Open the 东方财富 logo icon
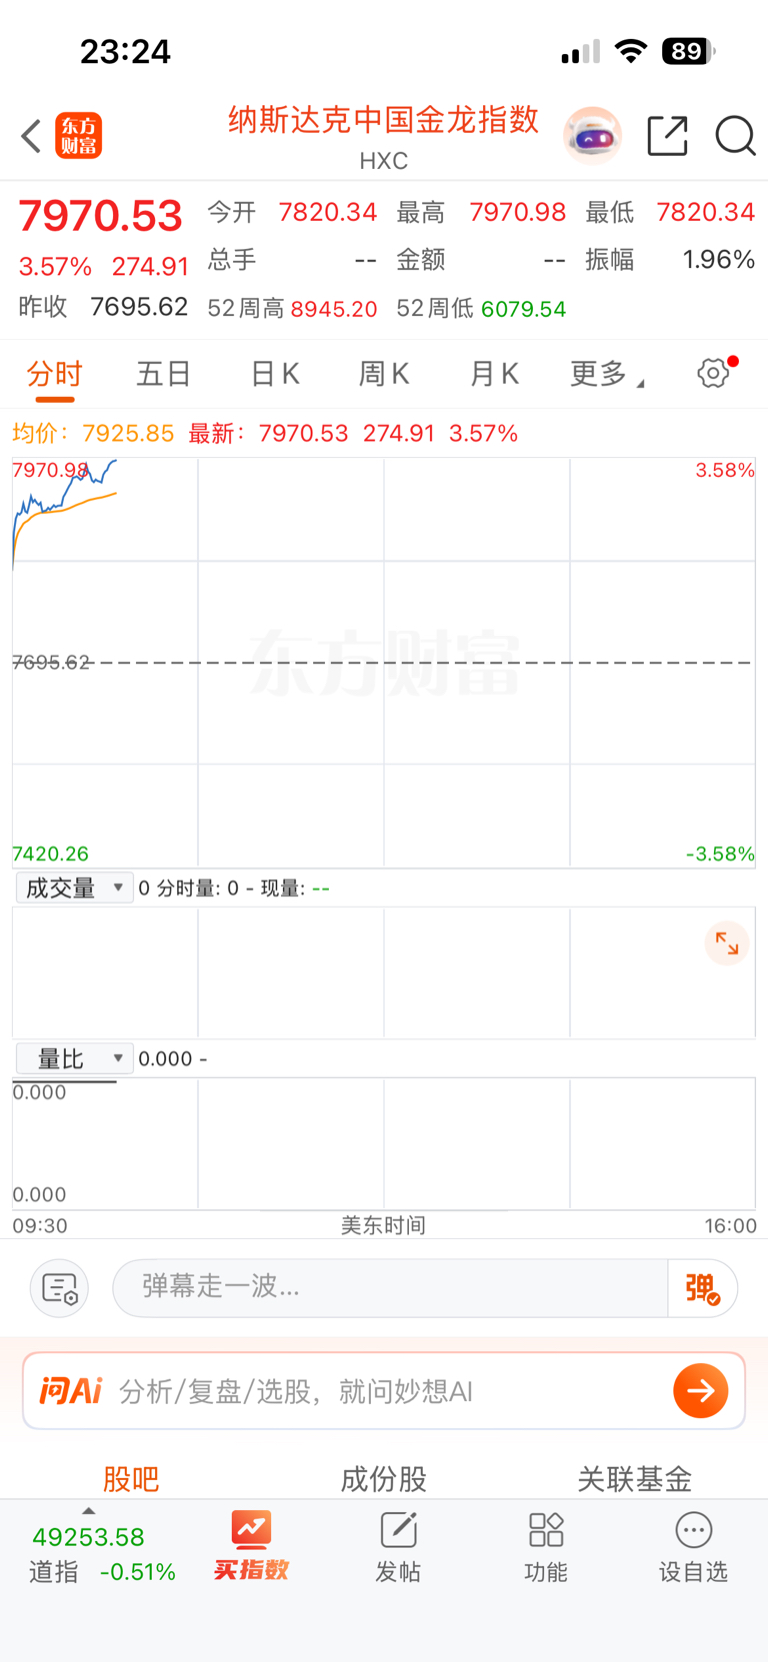This screenshot has height=1663, width=768. (x=79, y=136)
